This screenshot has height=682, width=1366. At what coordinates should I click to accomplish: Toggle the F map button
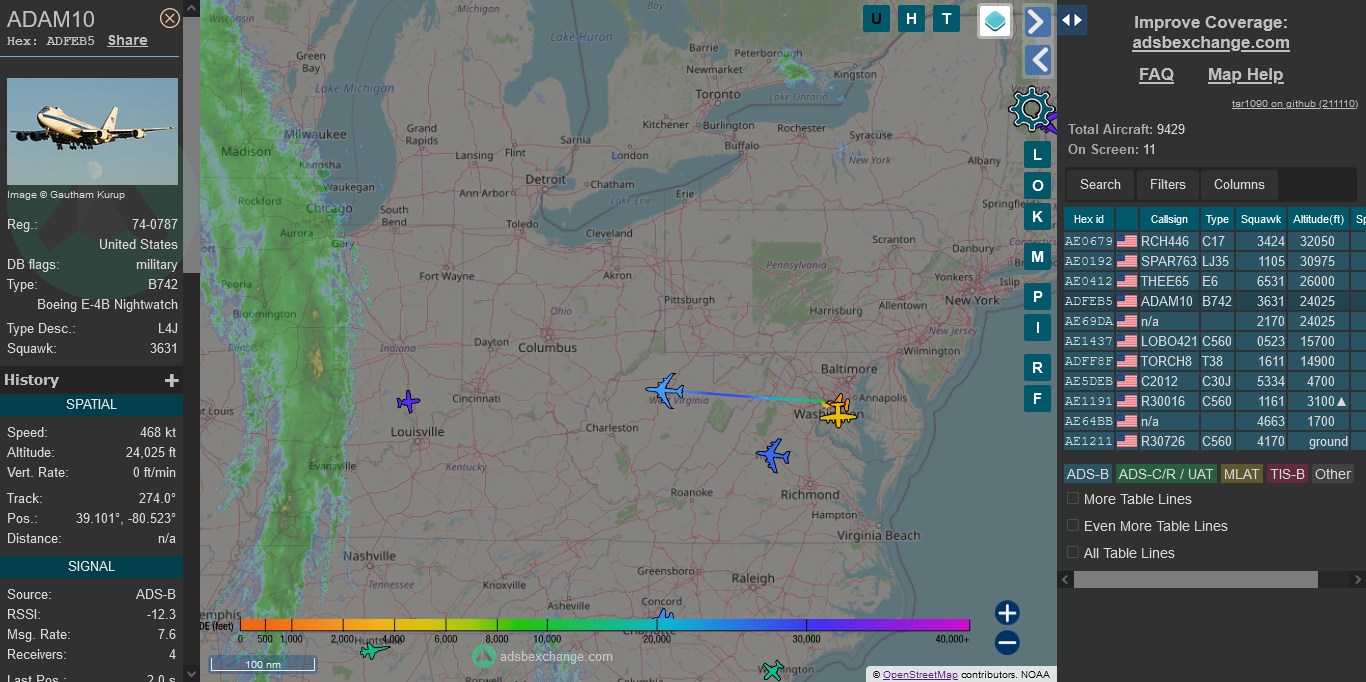(1037, 398)
